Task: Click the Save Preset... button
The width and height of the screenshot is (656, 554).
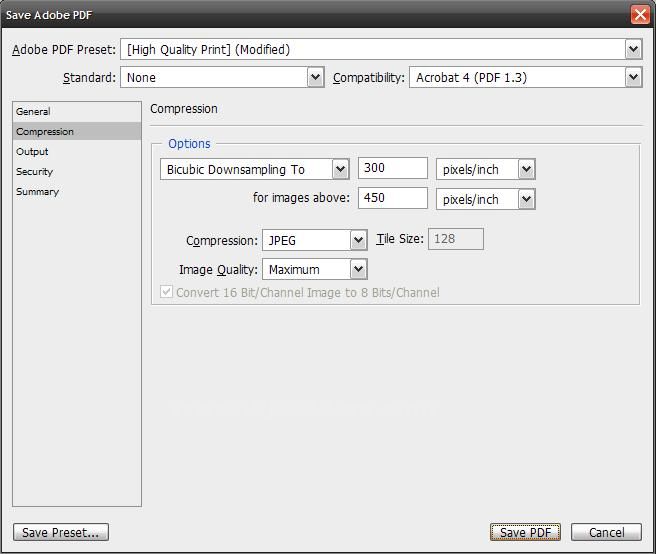Action: point(61,532)
